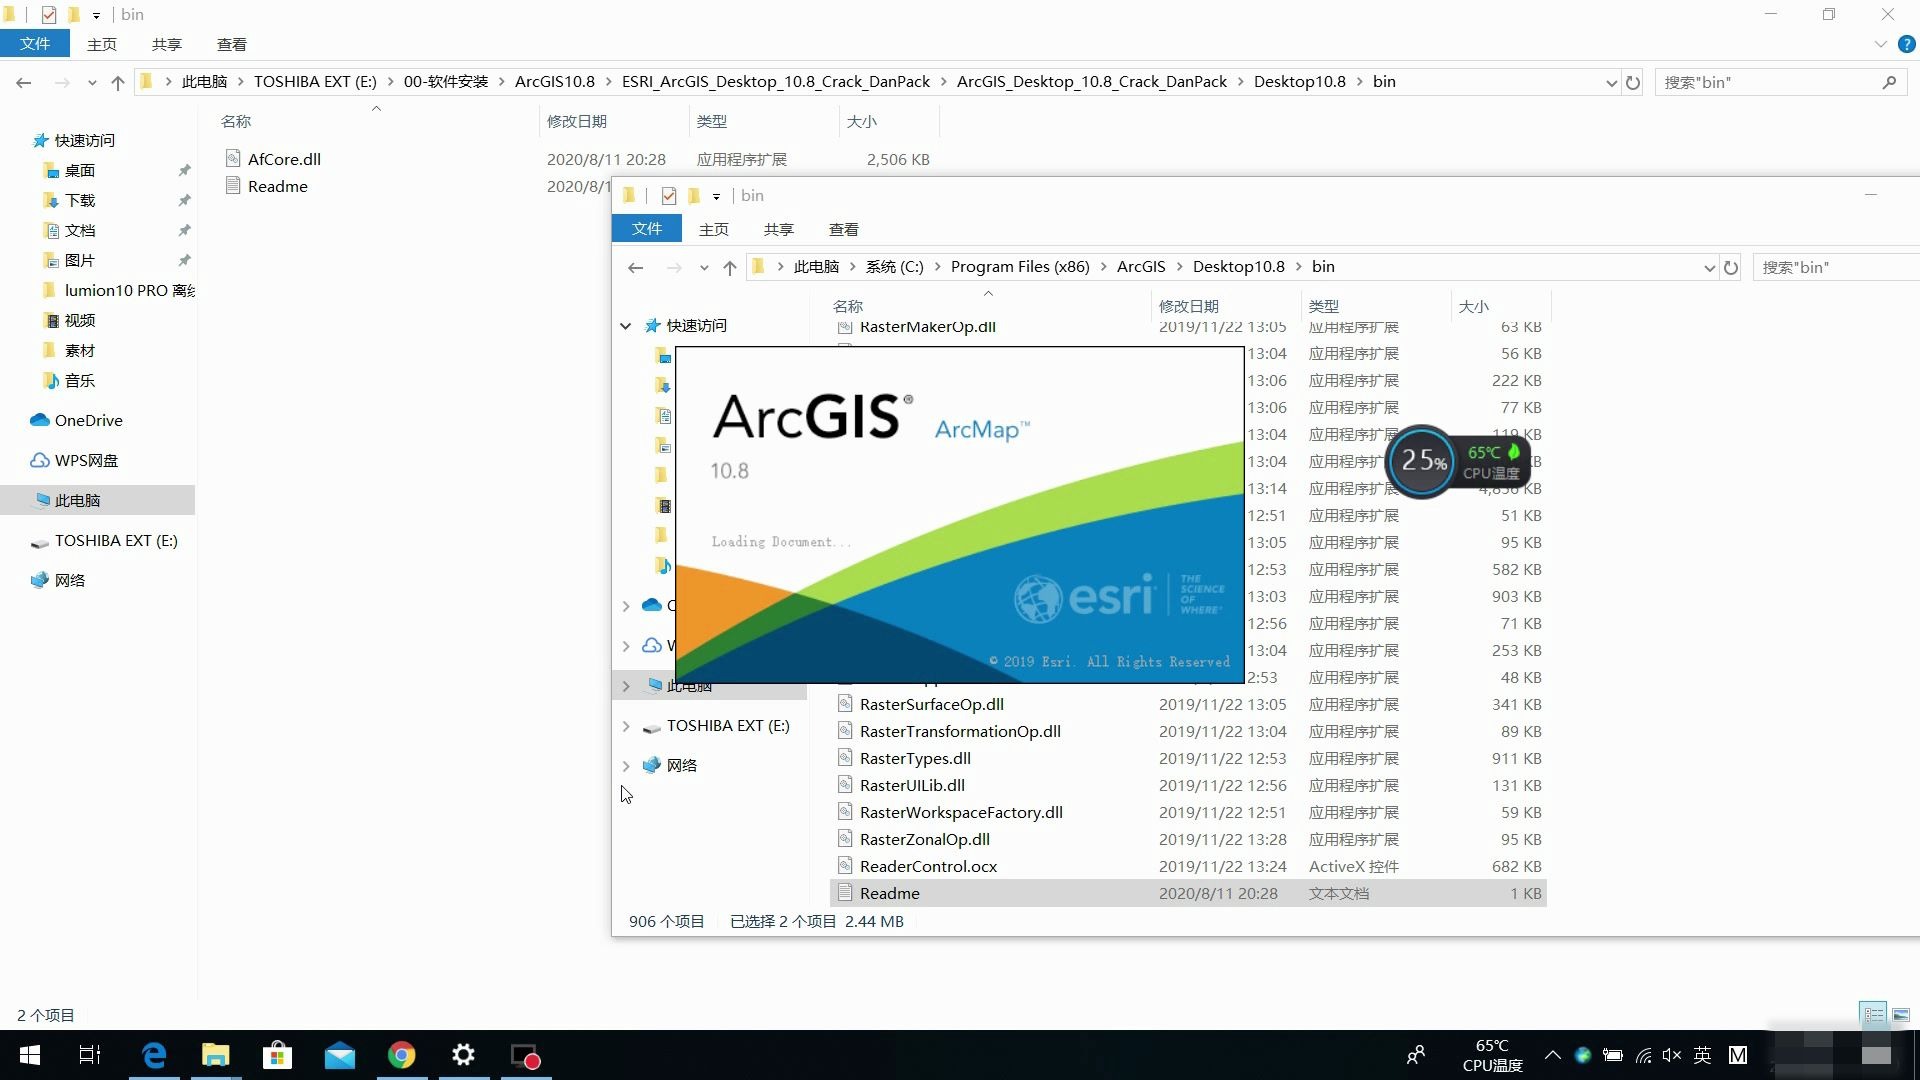Click the back arrow in the front bin window
Image resolution: width=1920 pixels, height=1080 pixels.
point(635,267)
